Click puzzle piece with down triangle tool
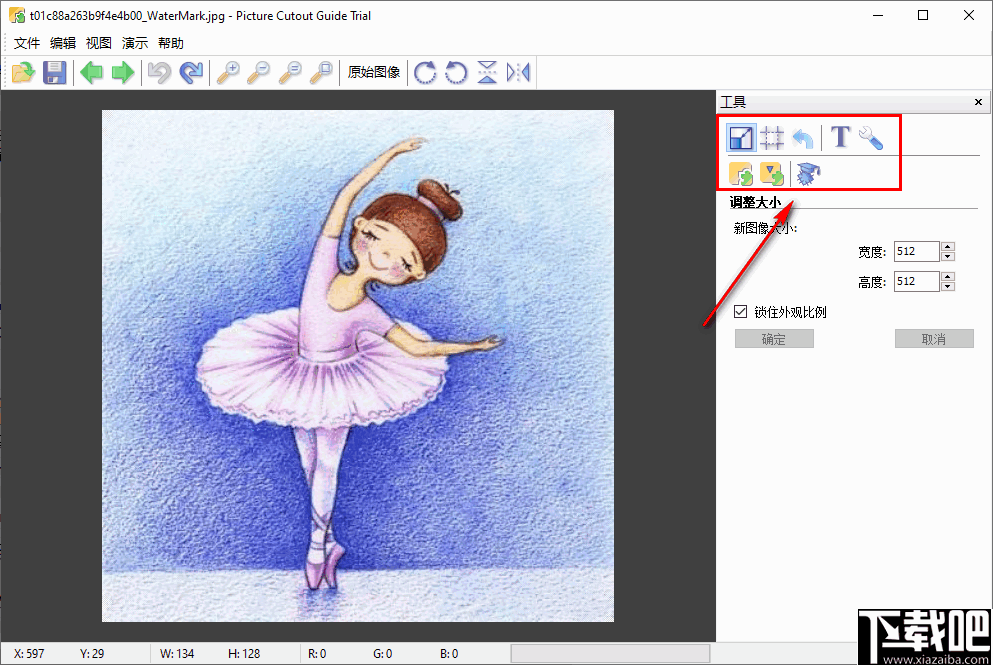 [772, 173]
